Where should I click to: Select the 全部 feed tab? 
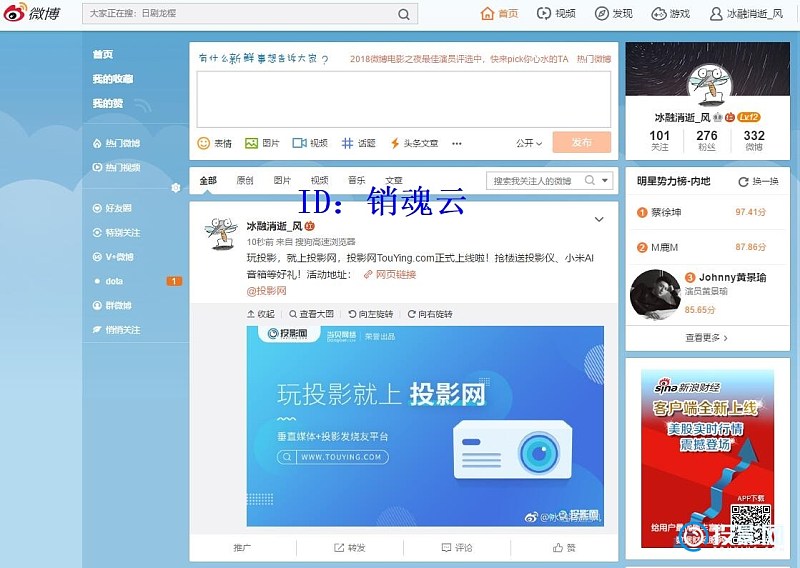pos(208,180)
